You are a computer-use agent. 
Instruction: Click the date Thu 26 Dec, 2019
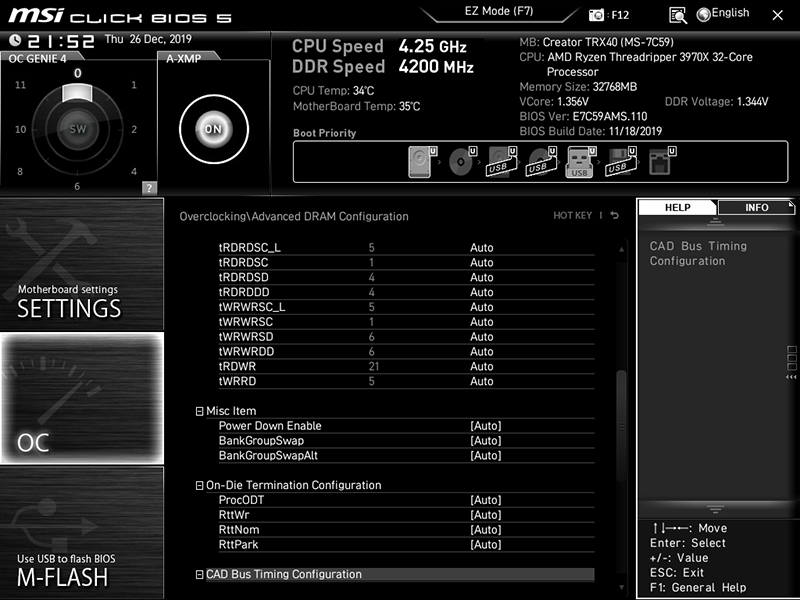(148, 39)
